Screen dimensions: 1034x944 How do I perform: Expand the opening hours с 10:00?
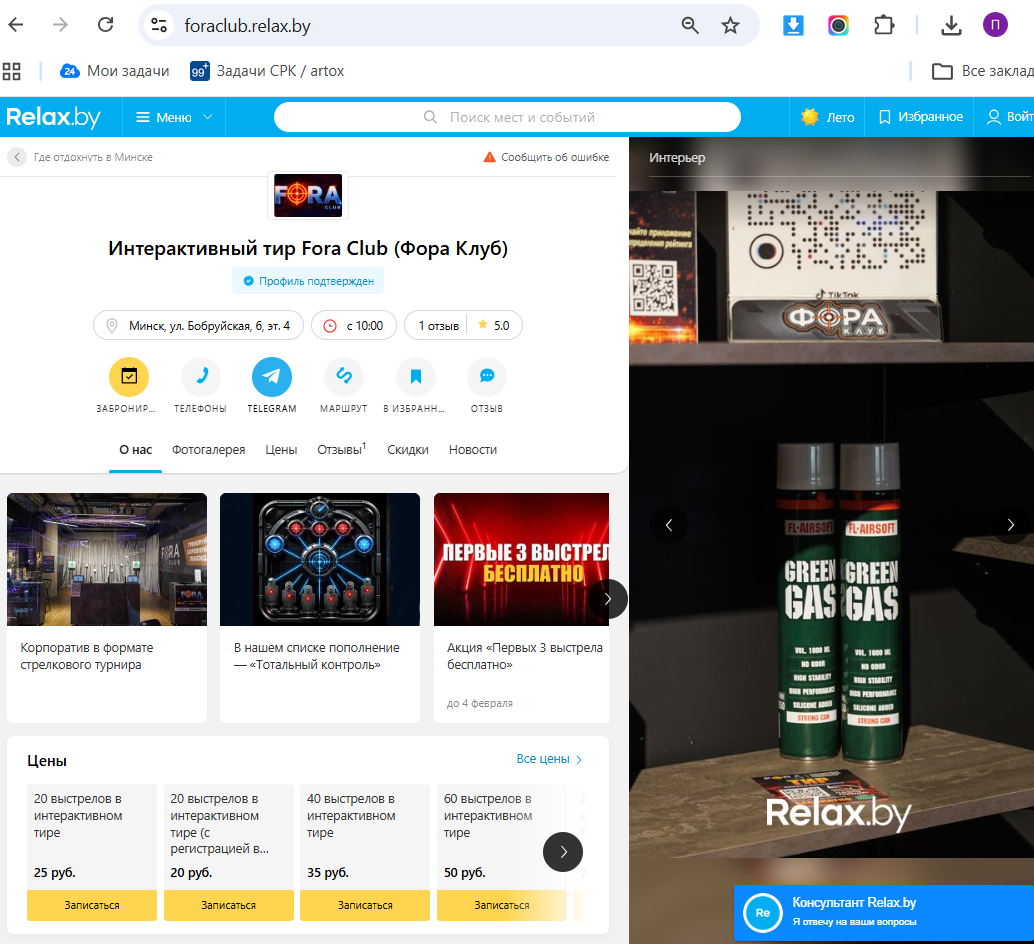(354, 326)
